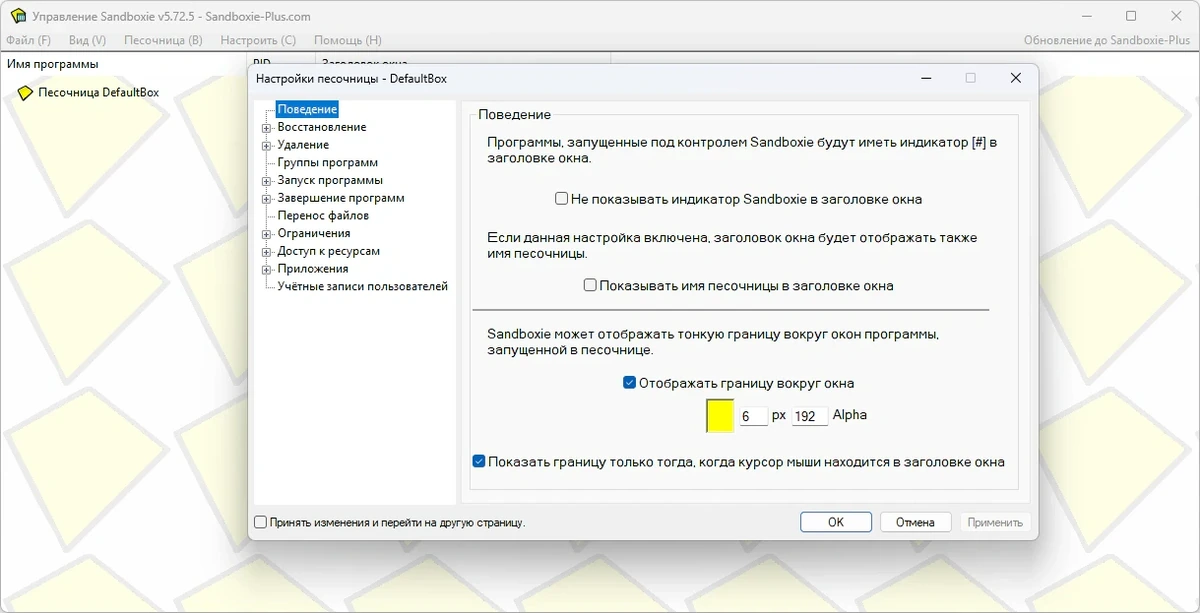Select Удаление label in the tree
The image size is (1200, 613).
pos(303,145)
